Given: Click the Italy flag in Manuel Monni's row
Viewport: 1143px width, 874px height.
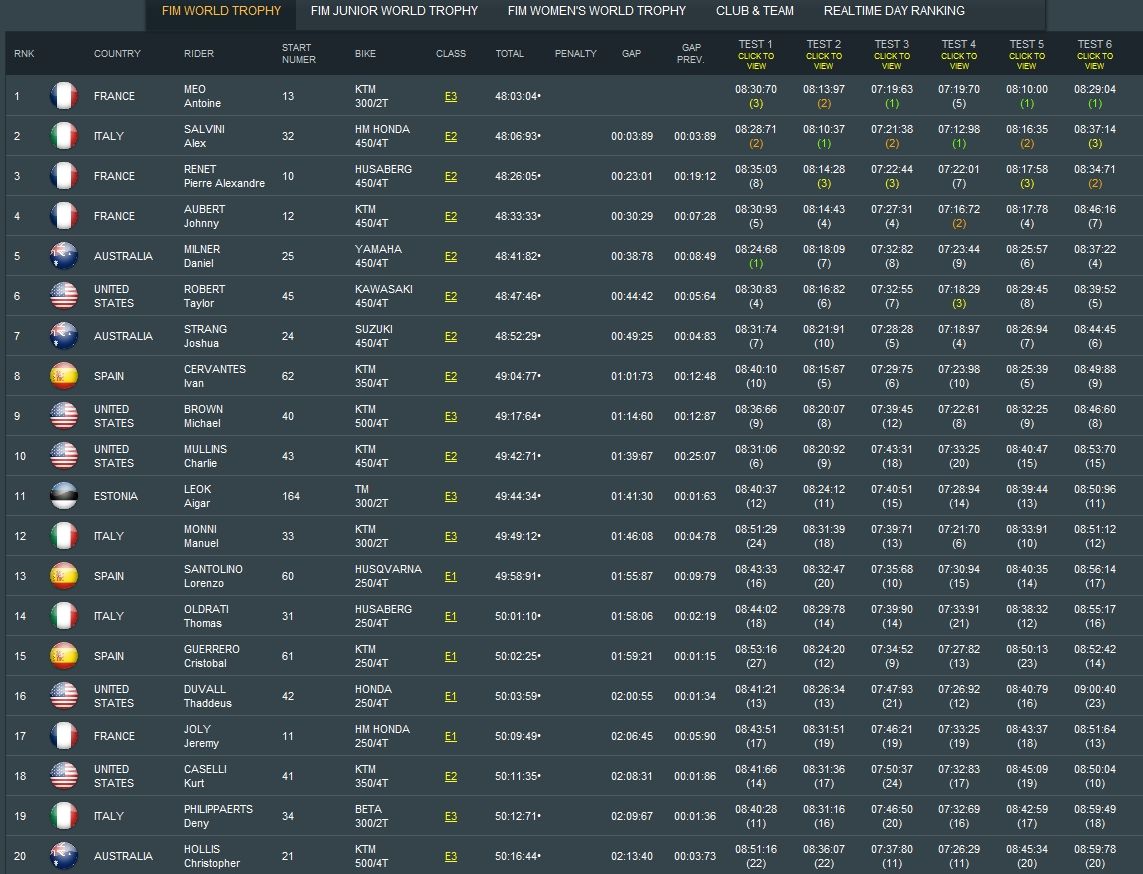Looking at the screenshot, I should (64, 536).
